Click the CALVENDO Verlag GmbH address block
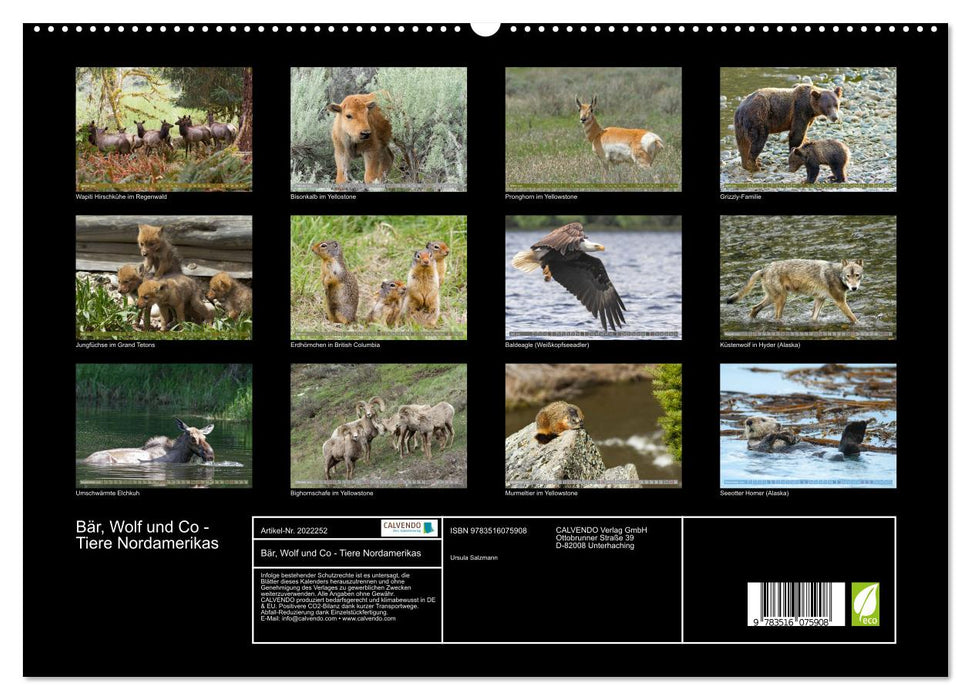971x700 pixels. [600, 538]
